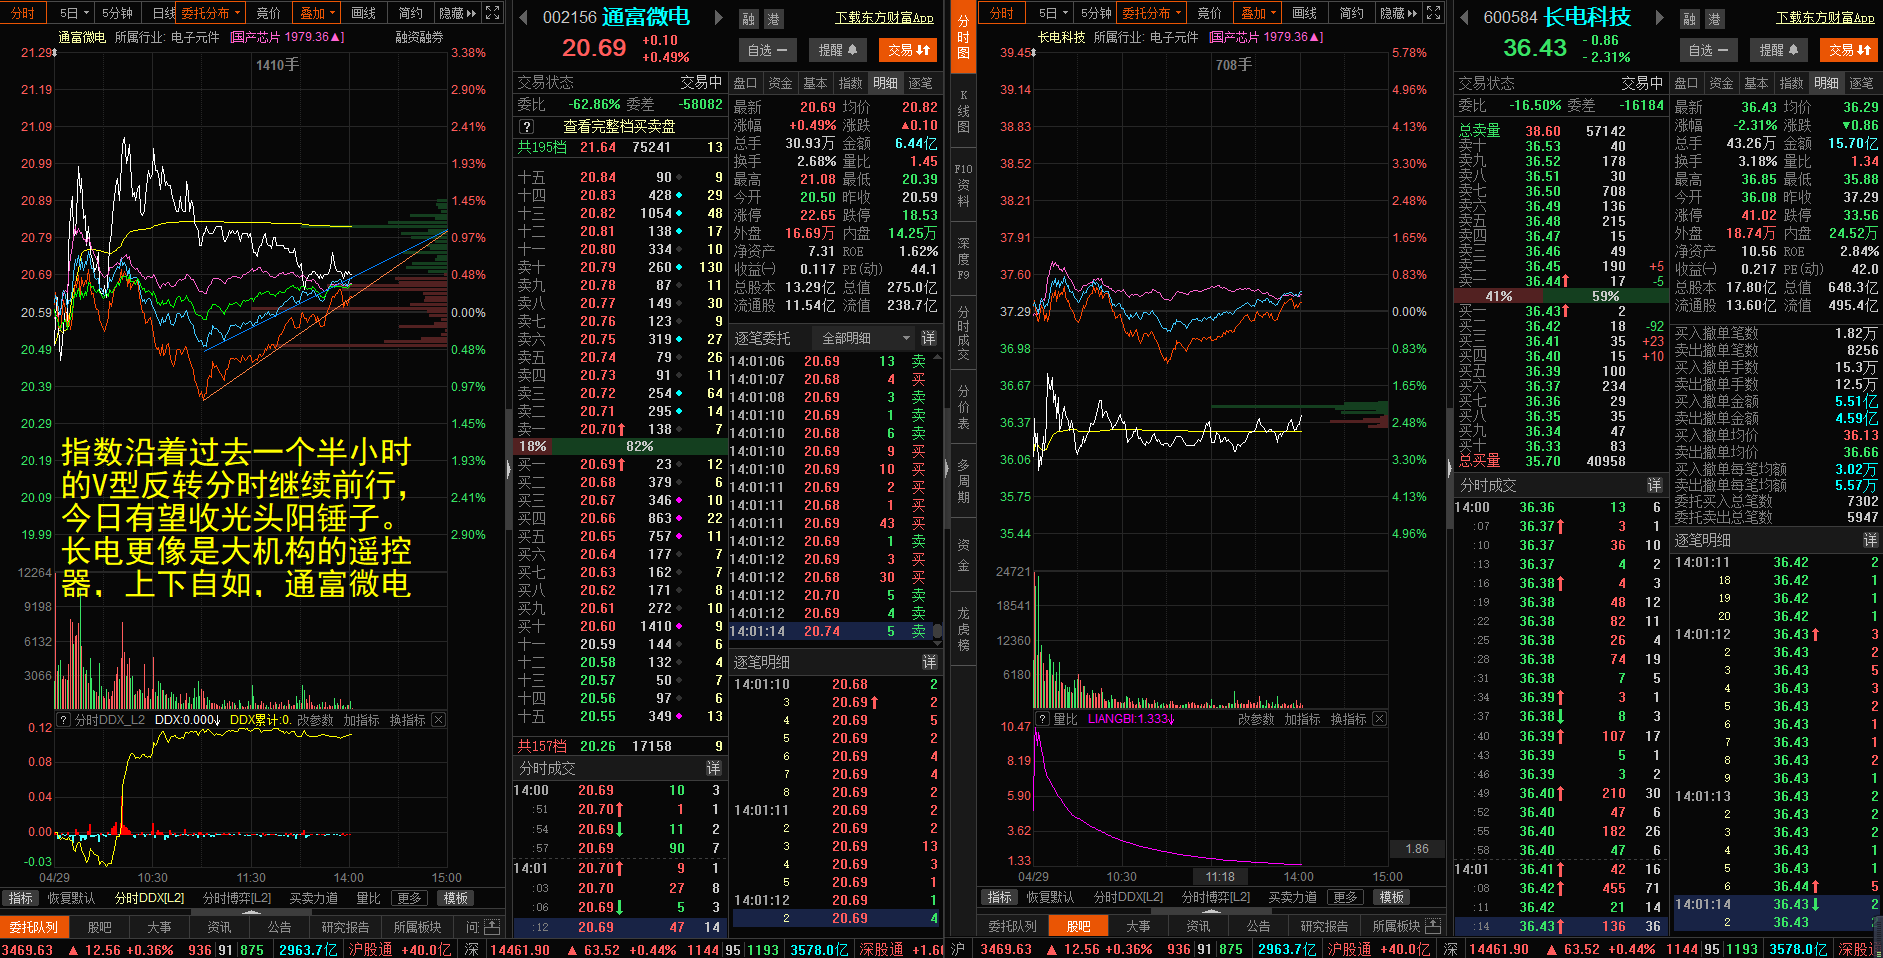Viewport: 1883px width, 958px height.
Task: Open 详 detail icon in right 分时成交 header
Action: pos(1655,485)
